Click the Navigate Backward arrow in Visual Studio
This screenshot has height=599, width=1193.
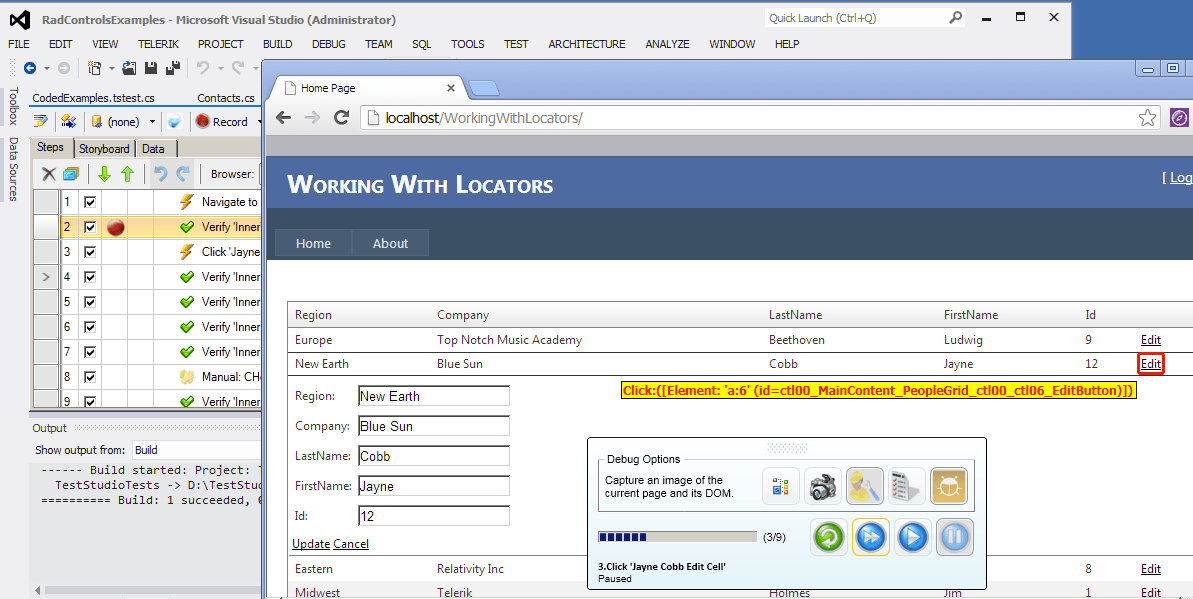coord(30,69)
